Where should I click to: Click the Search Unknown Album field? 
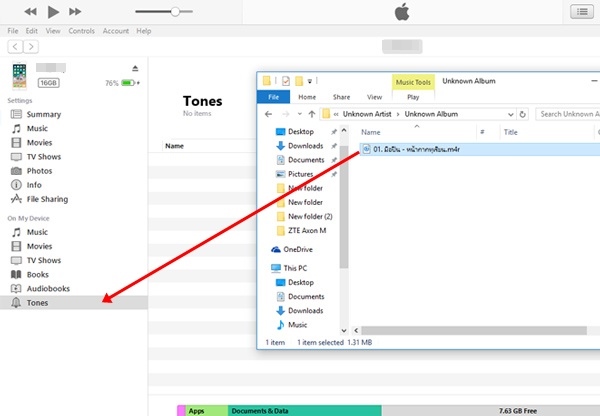click(x=568, y=114)
